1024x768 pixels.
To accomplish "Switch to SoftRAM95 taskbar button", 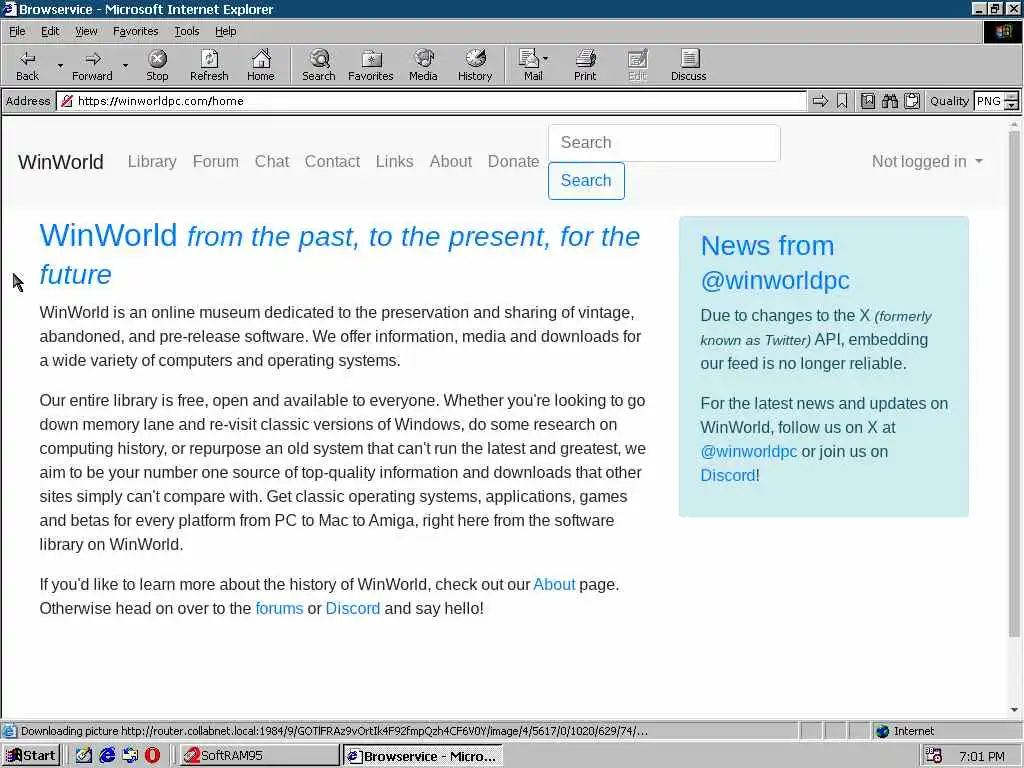I will 259,756.
